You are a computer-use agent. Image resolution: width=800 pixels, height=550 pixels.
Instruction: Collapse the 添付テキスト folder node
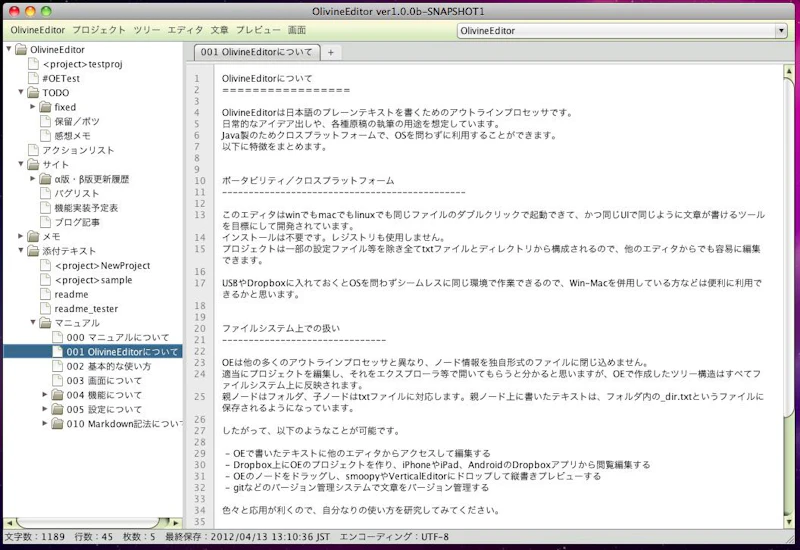(x=20, y=251)
